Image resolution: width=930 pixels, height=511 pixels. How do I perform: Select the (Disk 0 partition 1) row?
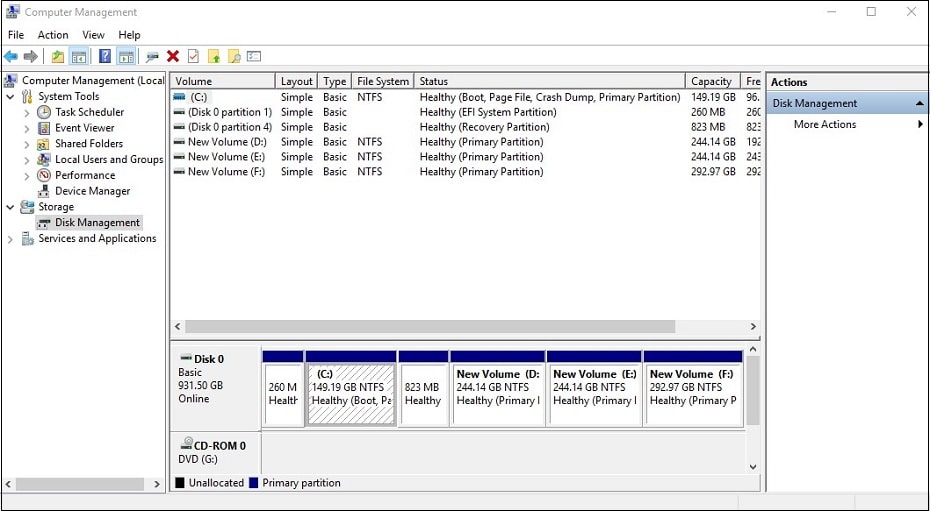pyautogui.click(x=466, y=112)
